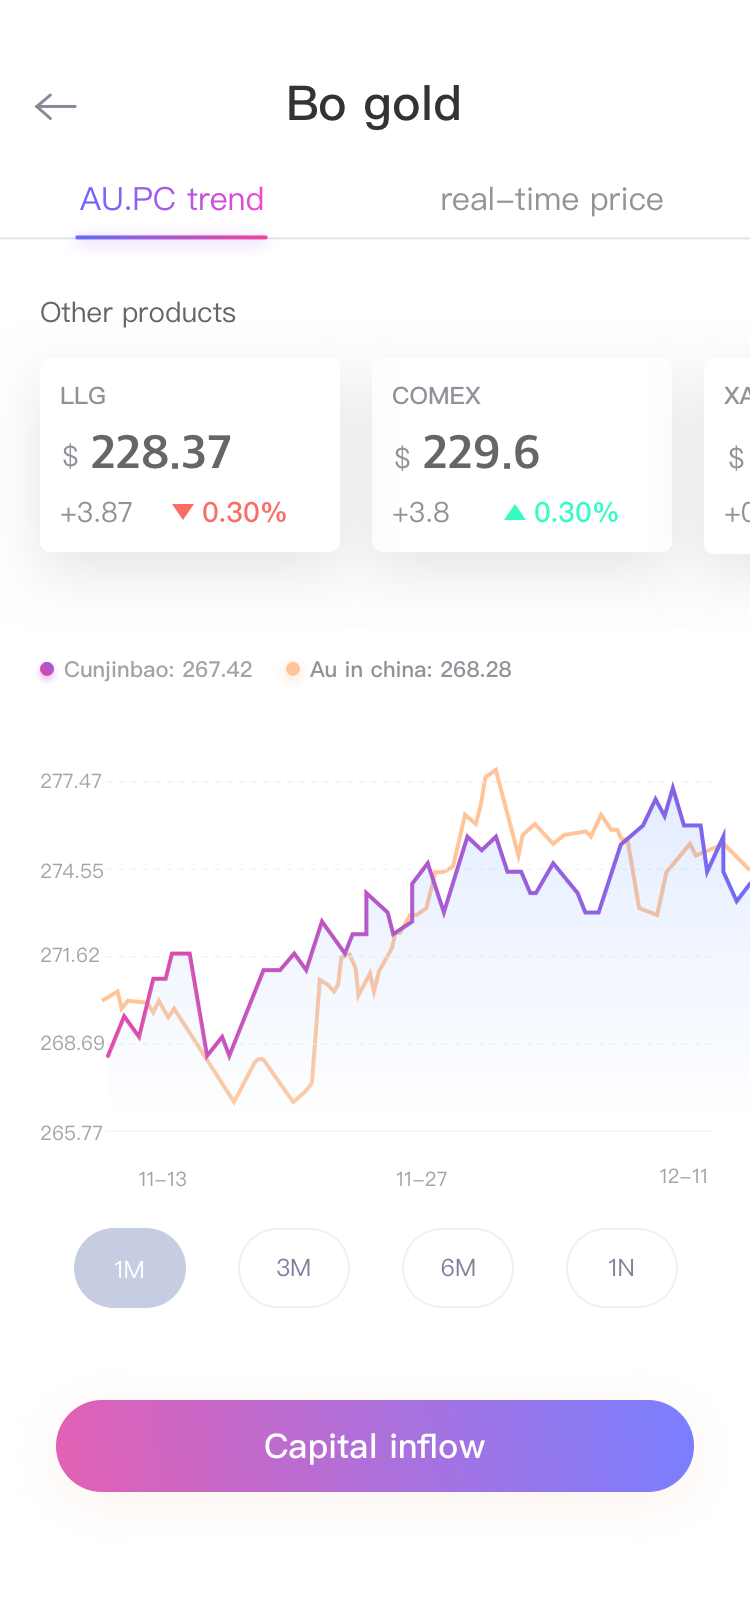Open the COMEX product card

(x=522, y=455)
